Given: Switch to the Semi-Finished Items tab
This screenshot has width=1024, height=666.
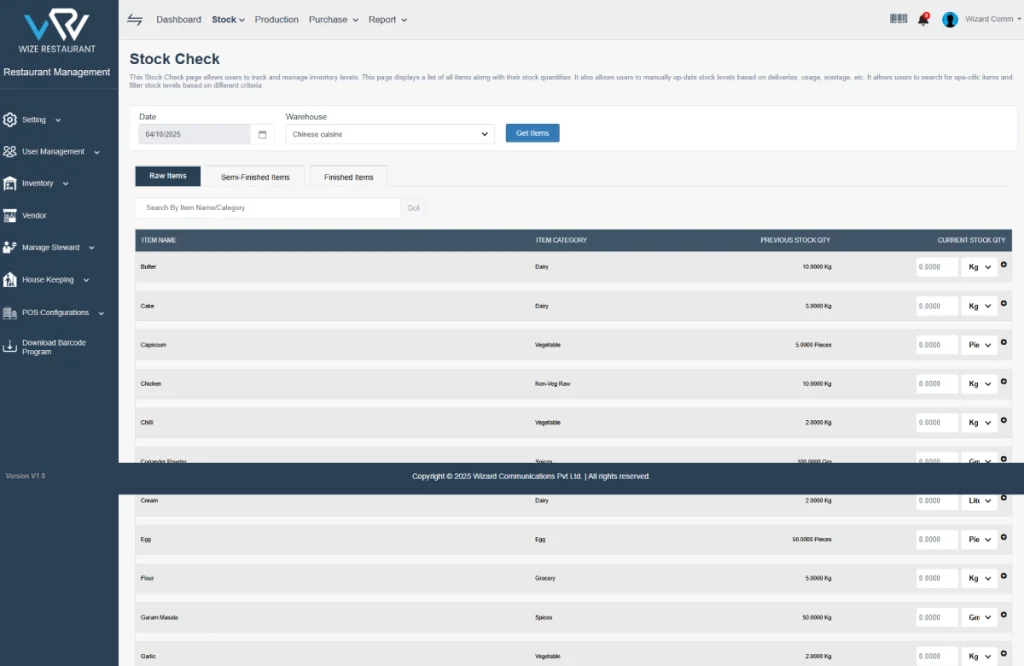Looking at the screenshot, I should coord(255,177).
